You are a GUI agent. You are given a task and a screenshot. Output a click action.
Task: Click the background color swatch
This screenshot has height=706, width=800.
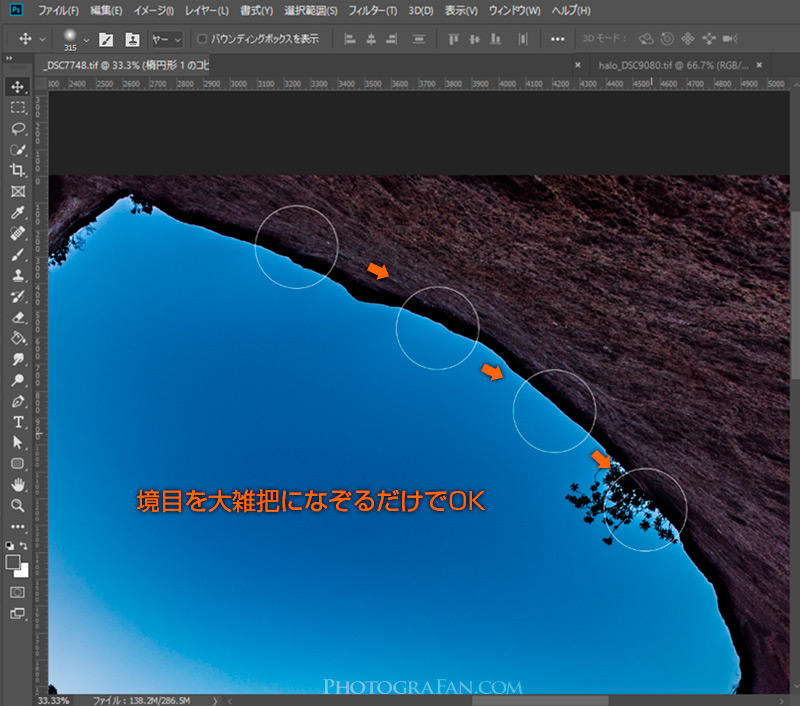click(22, 571)
